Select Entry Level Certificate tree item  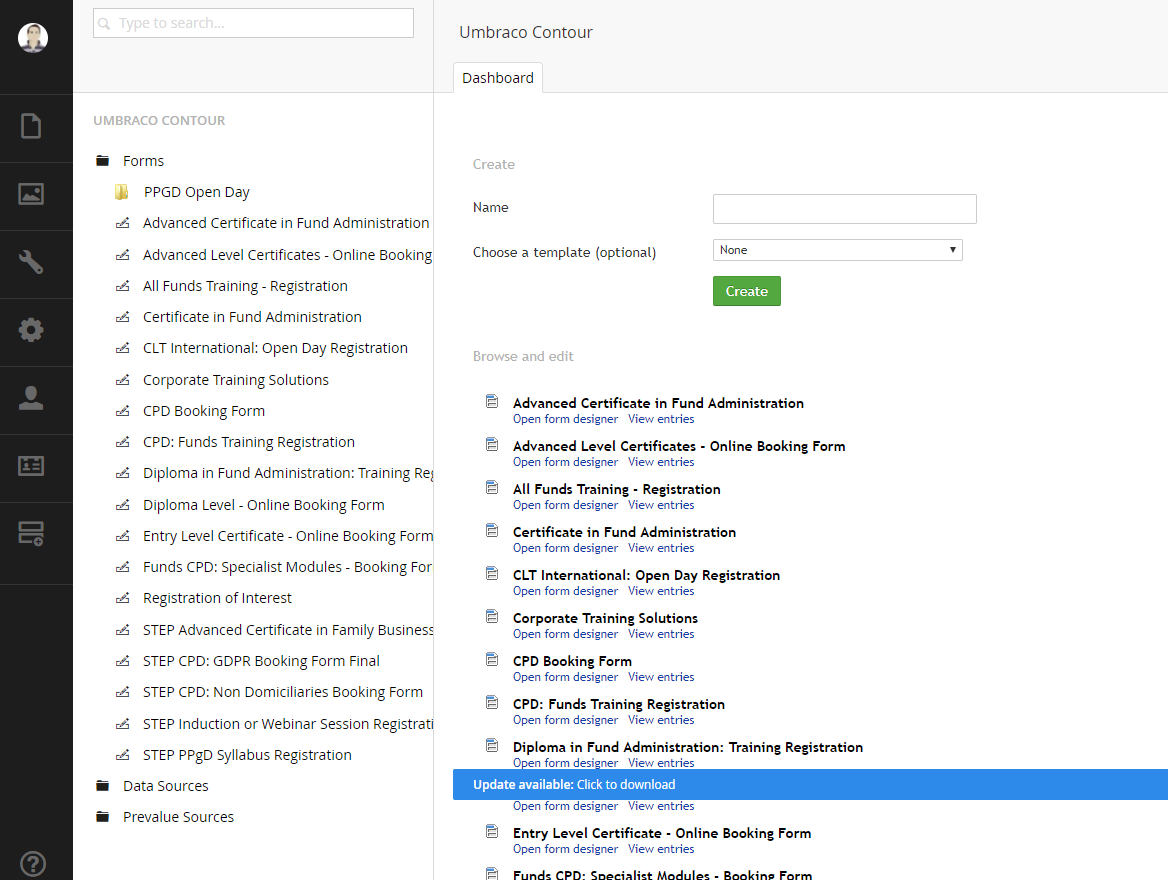click(288, 536)
